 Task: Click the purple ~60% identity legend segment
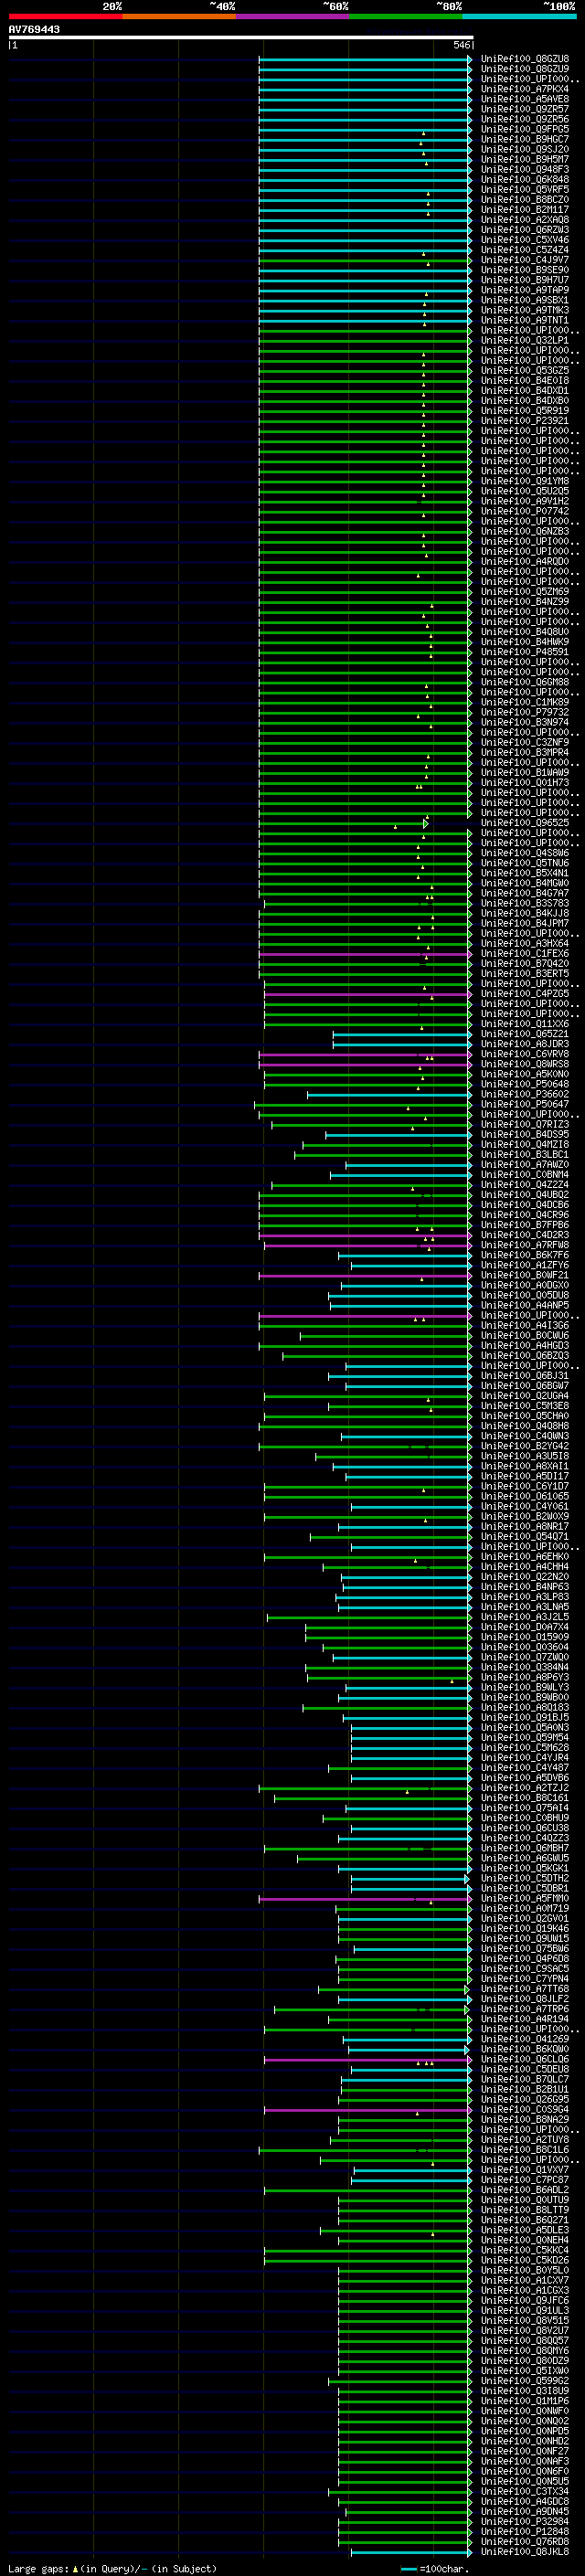292,16
